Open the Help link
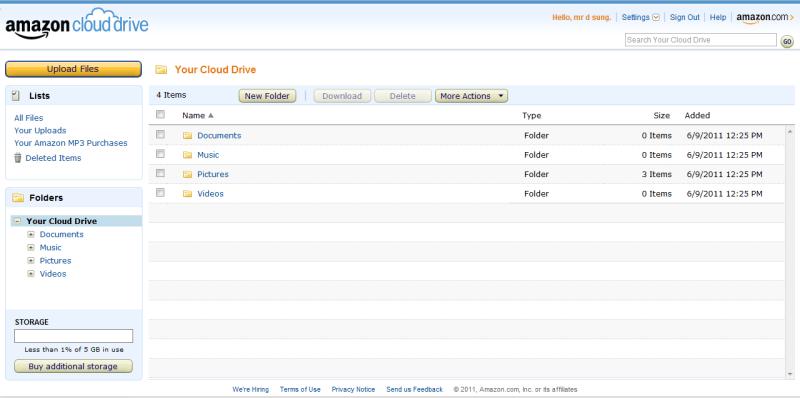800x398 pixels. click(717, 17)
